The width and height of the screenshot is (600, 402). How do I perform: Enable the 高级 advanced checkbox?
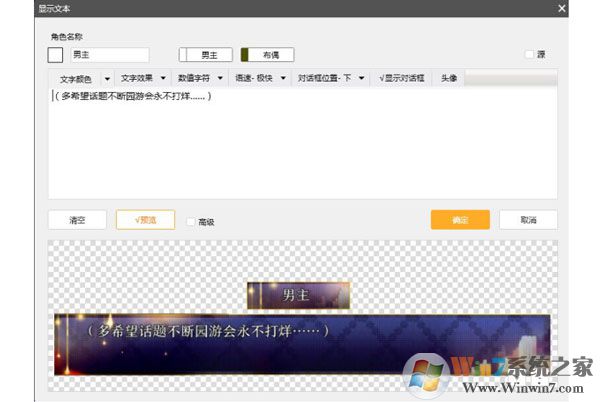191,222
